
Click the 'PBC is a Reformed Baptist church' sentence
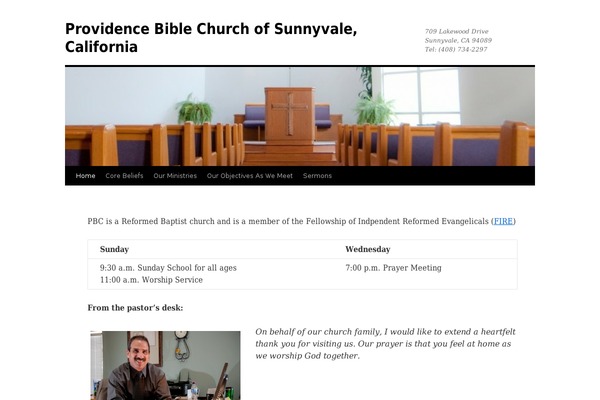click(302, 221)
